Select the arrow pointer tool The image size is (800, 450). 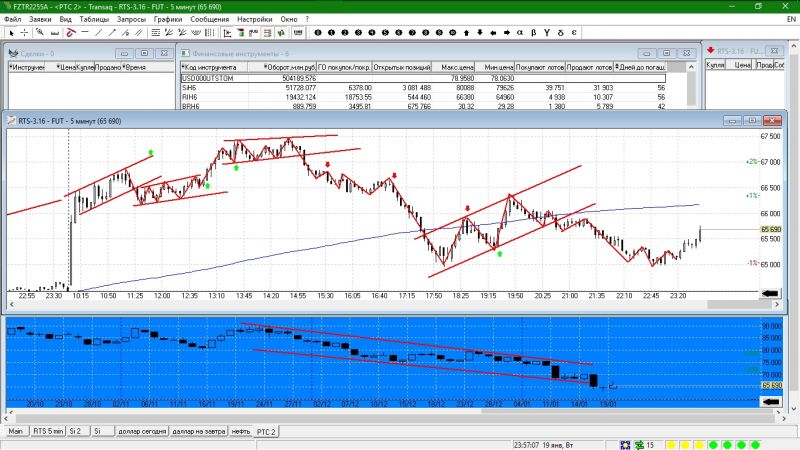(12, 33)
